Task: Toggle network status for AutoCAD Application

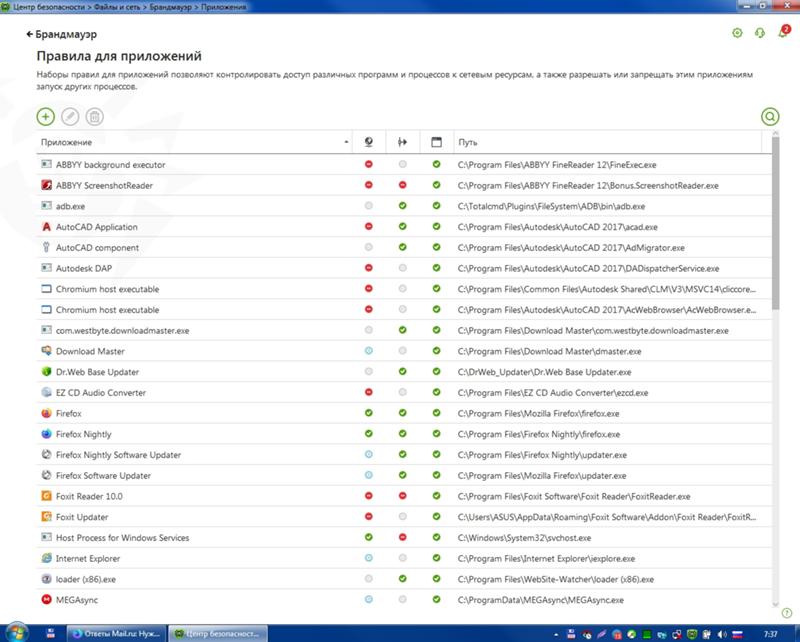Action: pos(369,226)
